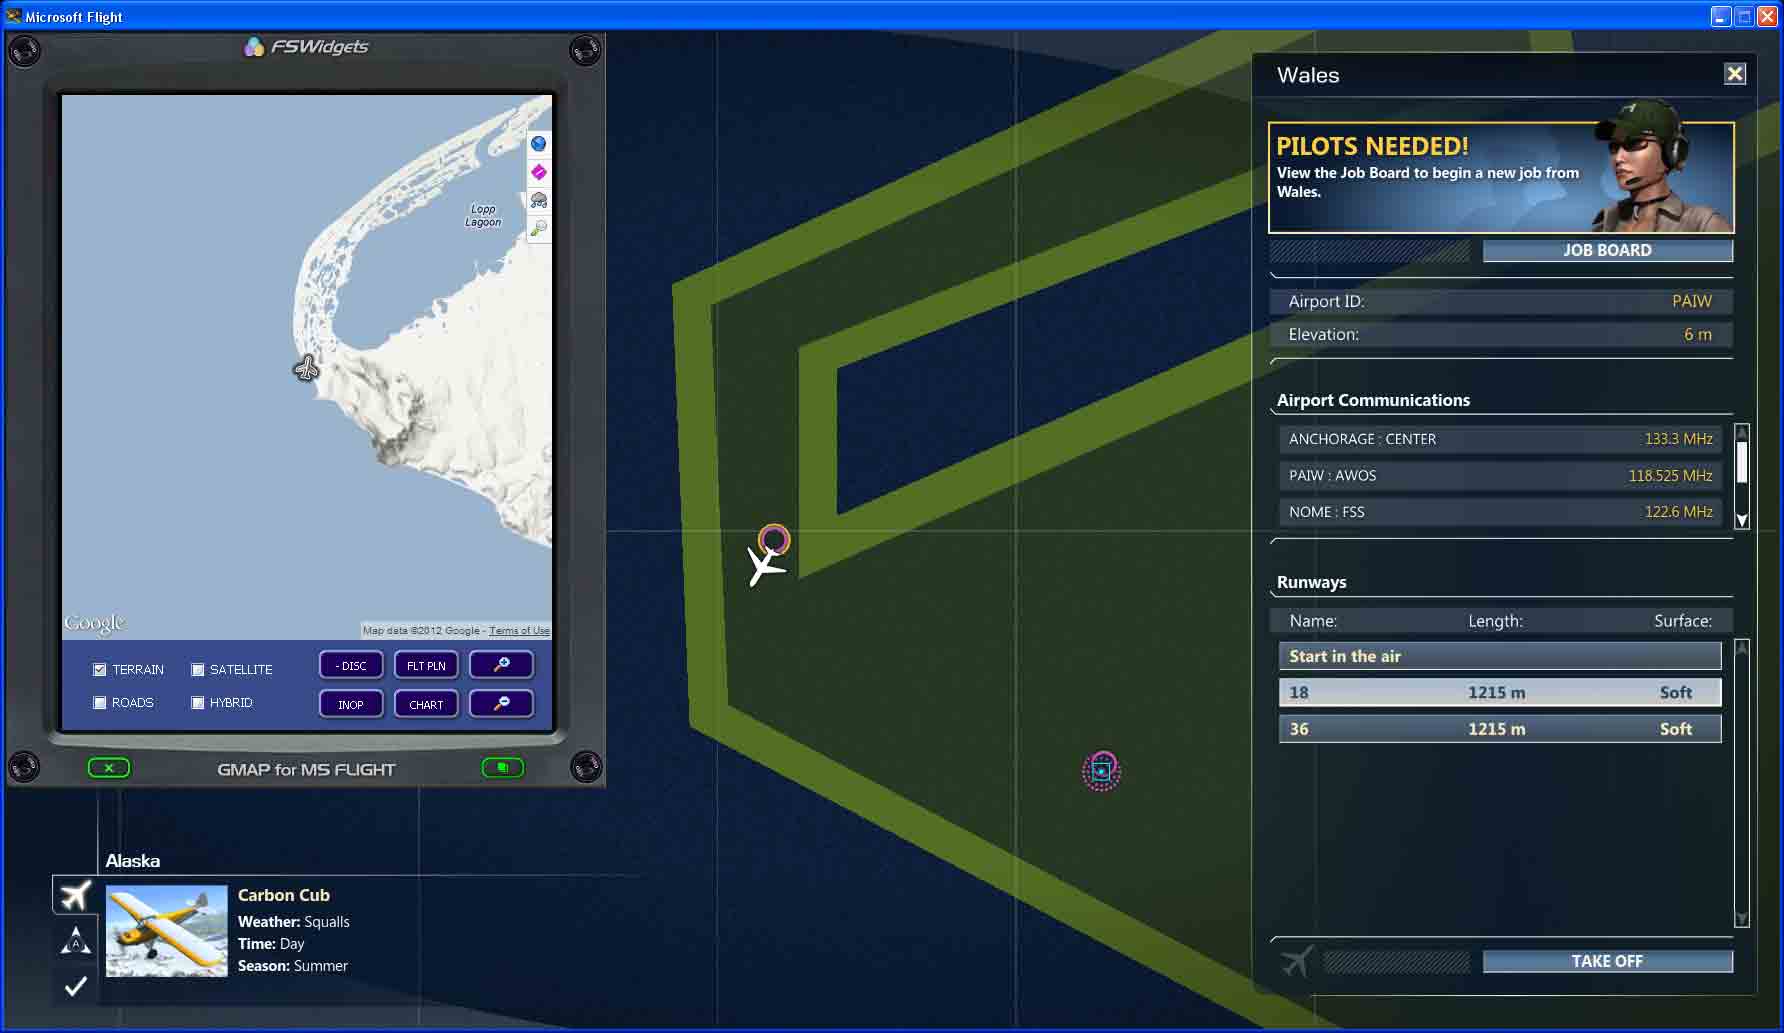Click the blue globe icon on GMAP map
Screen dimensions: 1784x1033
coord(538,144)
